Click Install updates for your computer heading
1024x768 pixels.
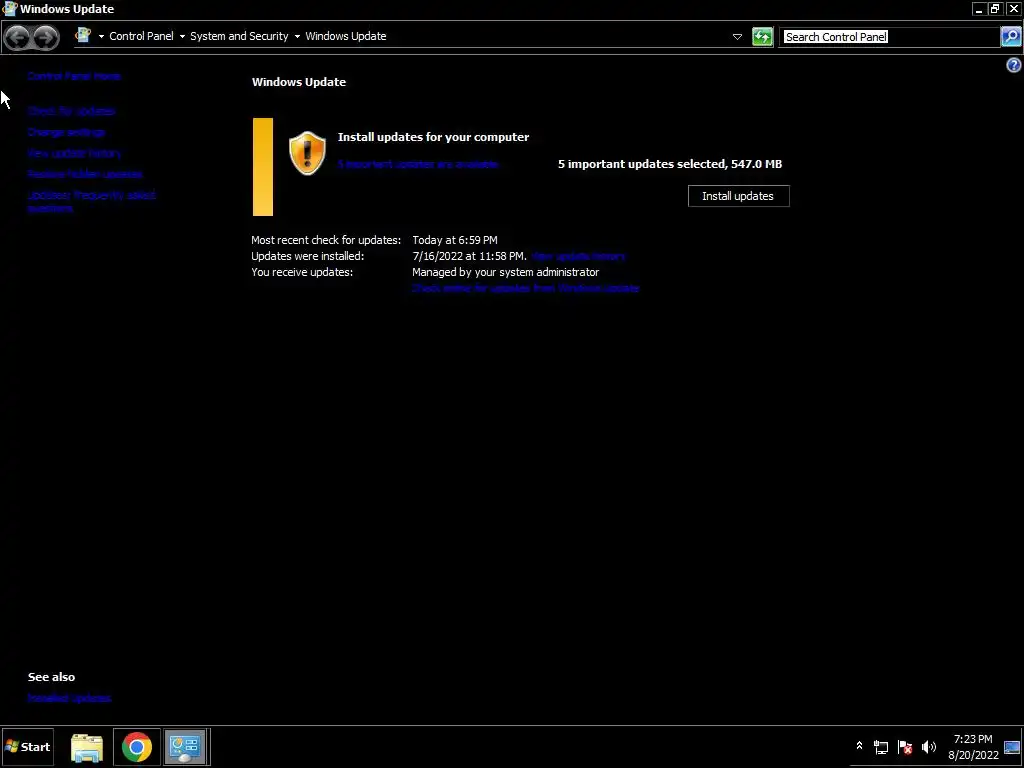click(434, 137)
